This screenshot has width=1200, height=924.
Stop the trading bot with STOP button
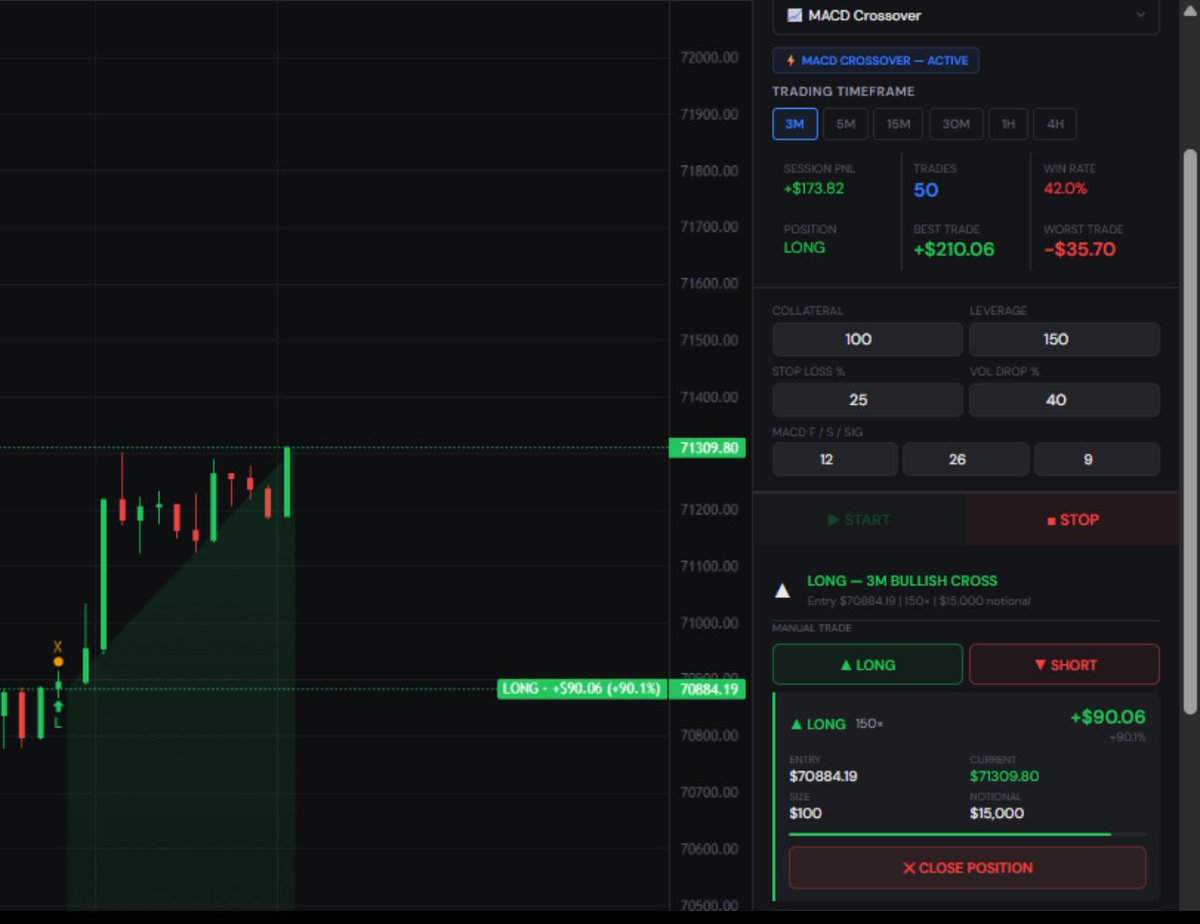pyautogui.click(x=1072, y=520)
